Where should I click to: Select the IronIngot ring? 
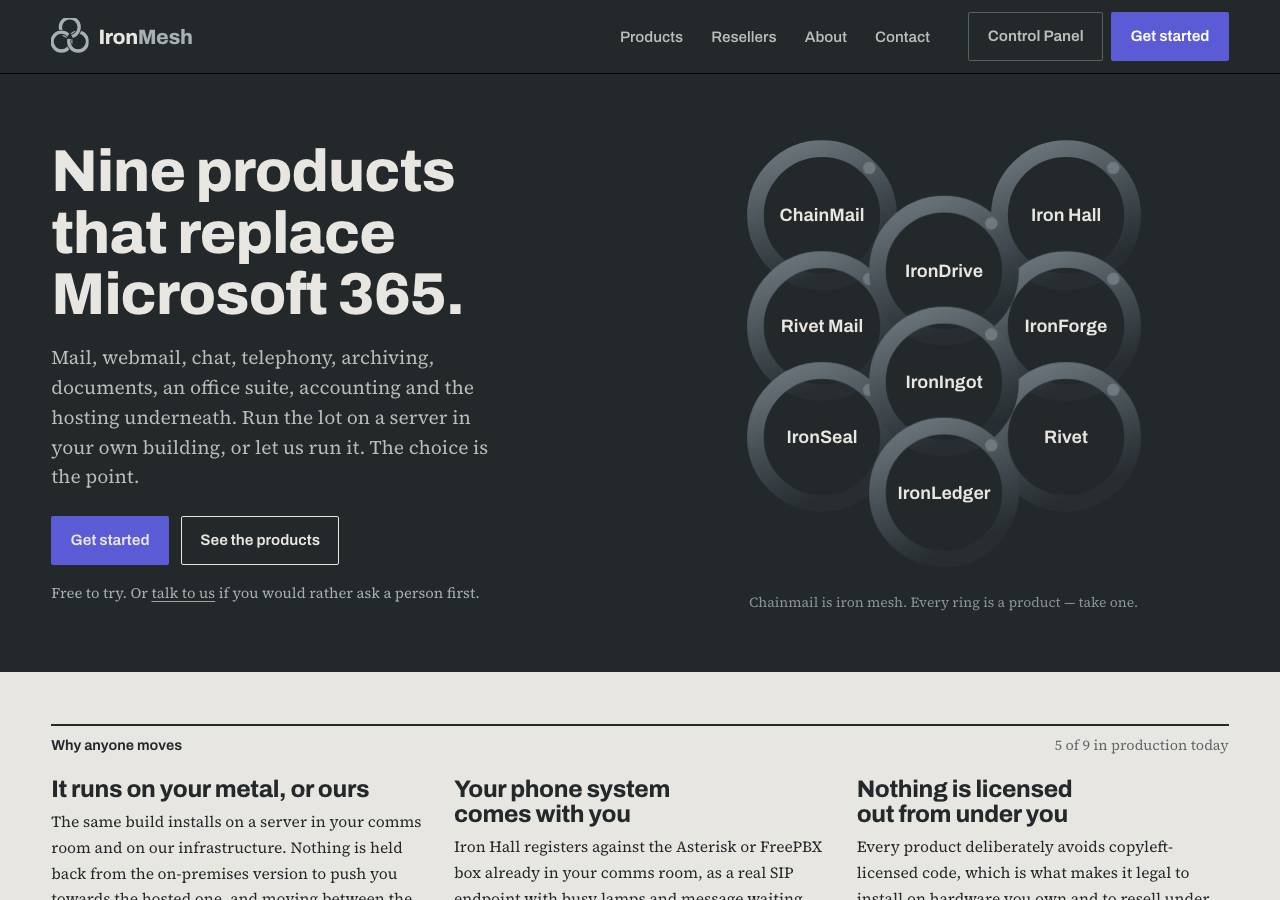tap(944, 382)
